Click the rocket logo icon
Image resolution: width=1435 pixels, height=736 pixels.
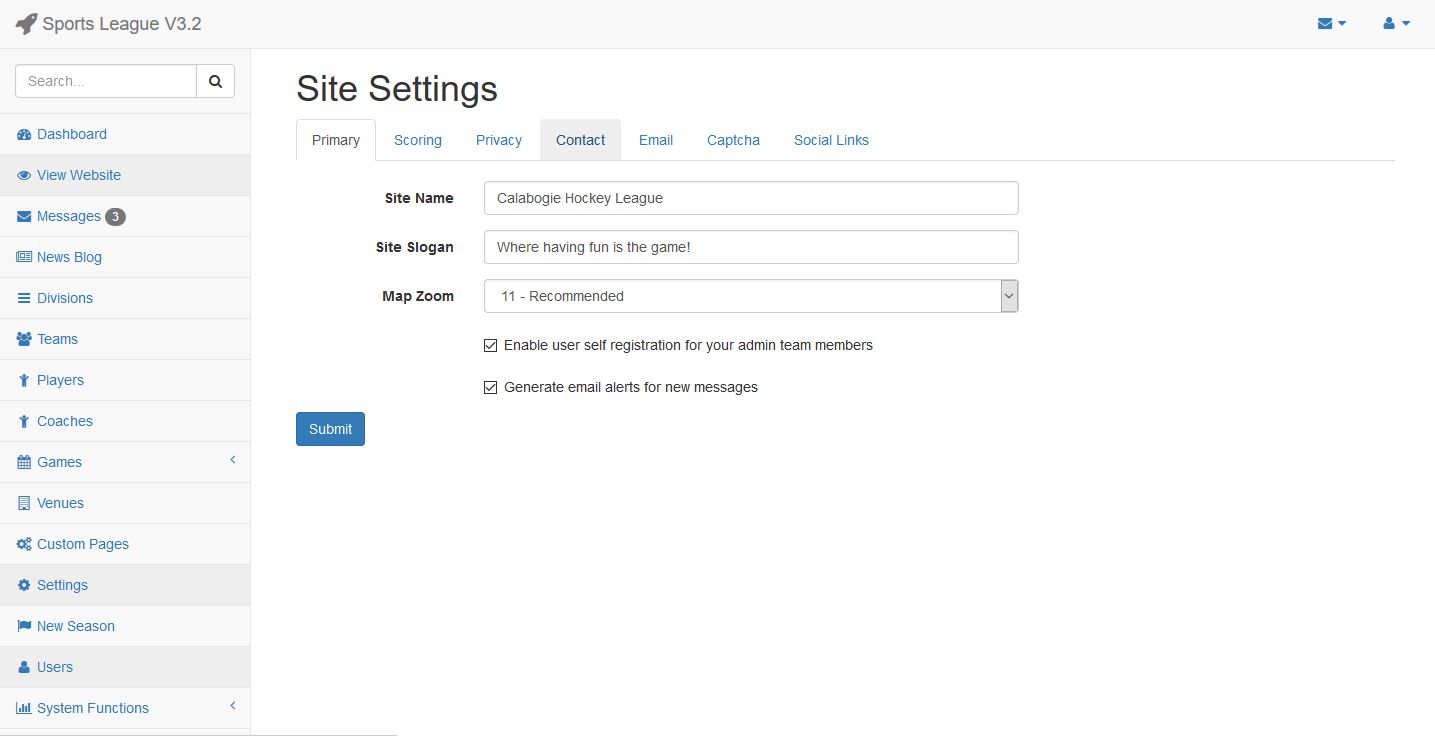coord(26,23)
